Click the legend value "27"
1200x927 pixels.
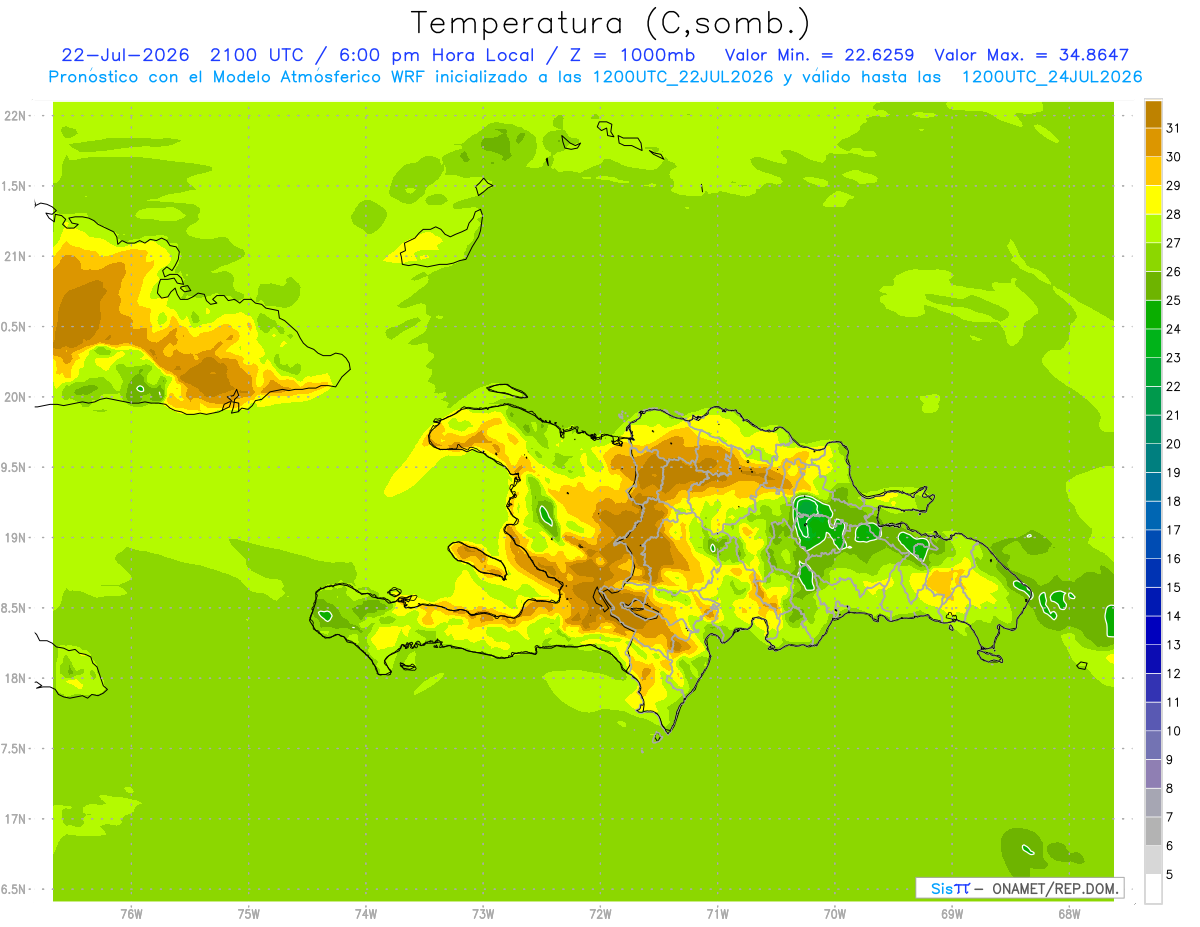[x=1173, y=243]
